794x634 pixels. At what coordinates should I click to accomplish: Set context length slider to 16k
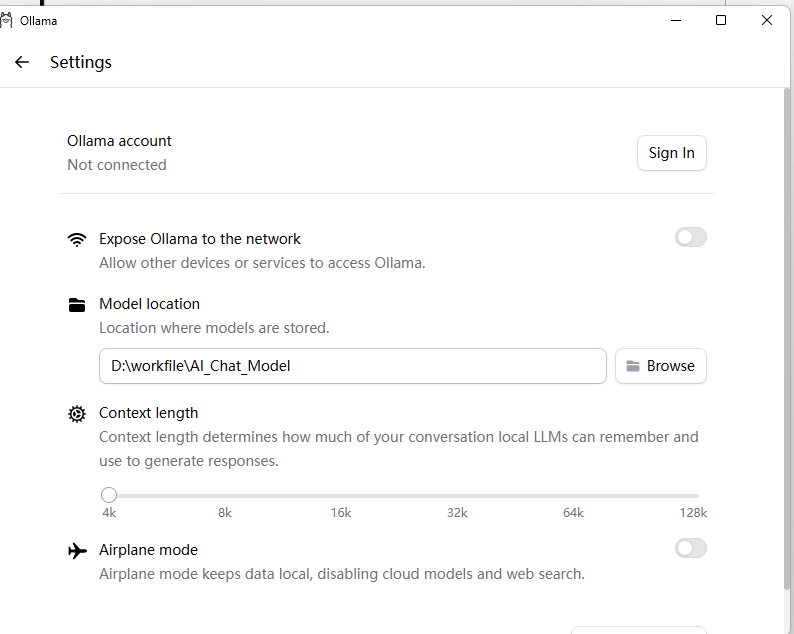coord(341,496)
